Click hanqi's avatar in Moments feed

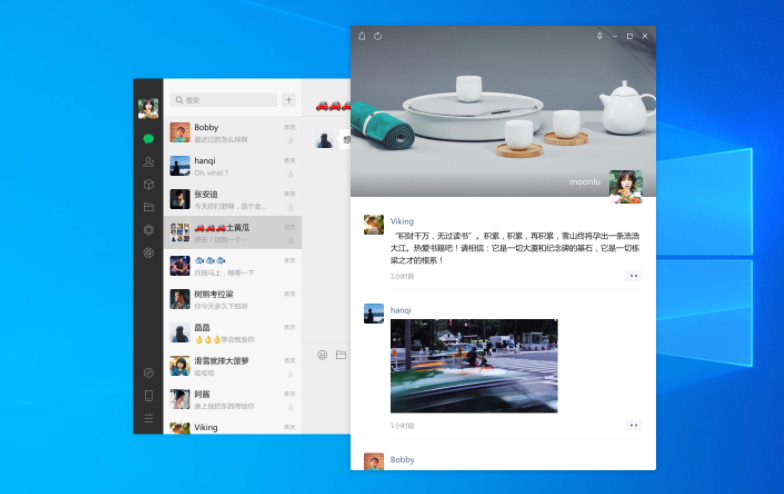coord(374,314)
